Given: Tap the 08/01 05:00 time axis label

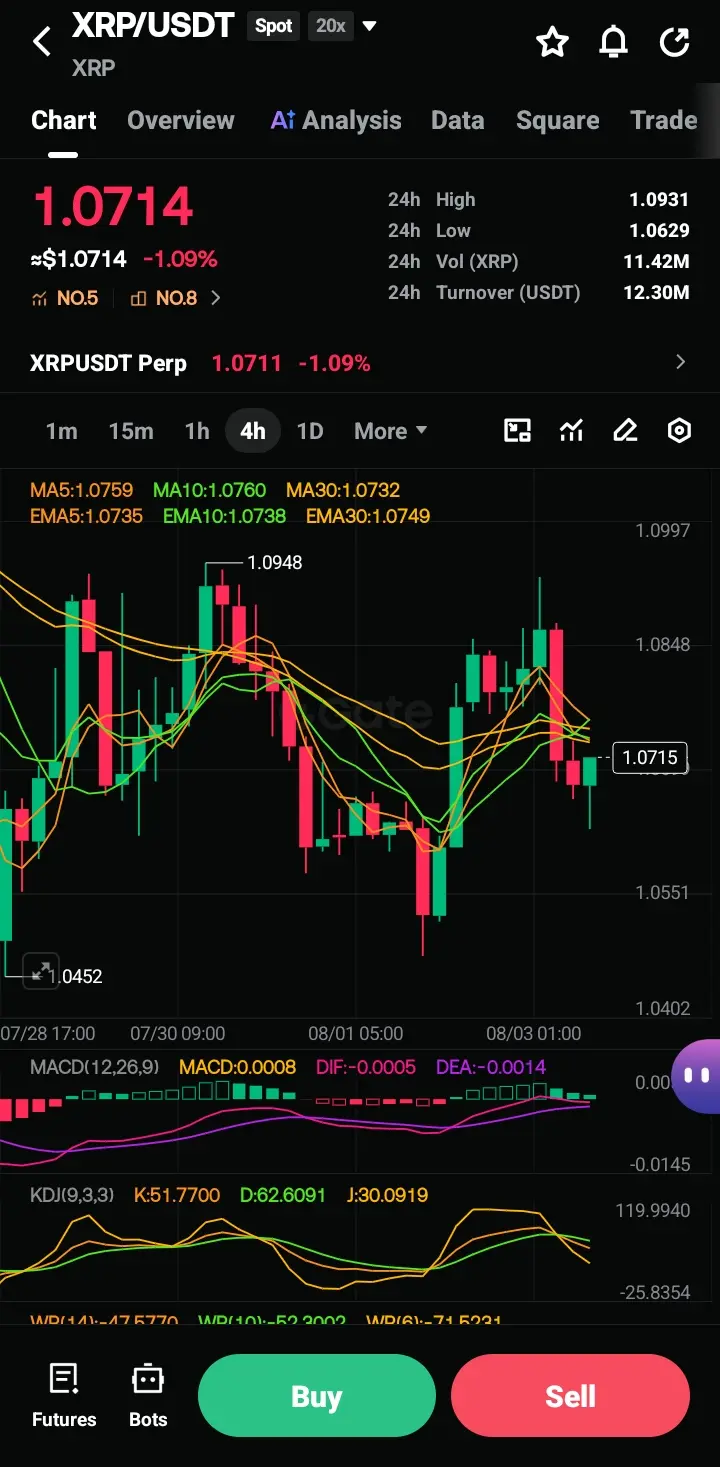Looking at the screenshot, I should coord(356,1033).
